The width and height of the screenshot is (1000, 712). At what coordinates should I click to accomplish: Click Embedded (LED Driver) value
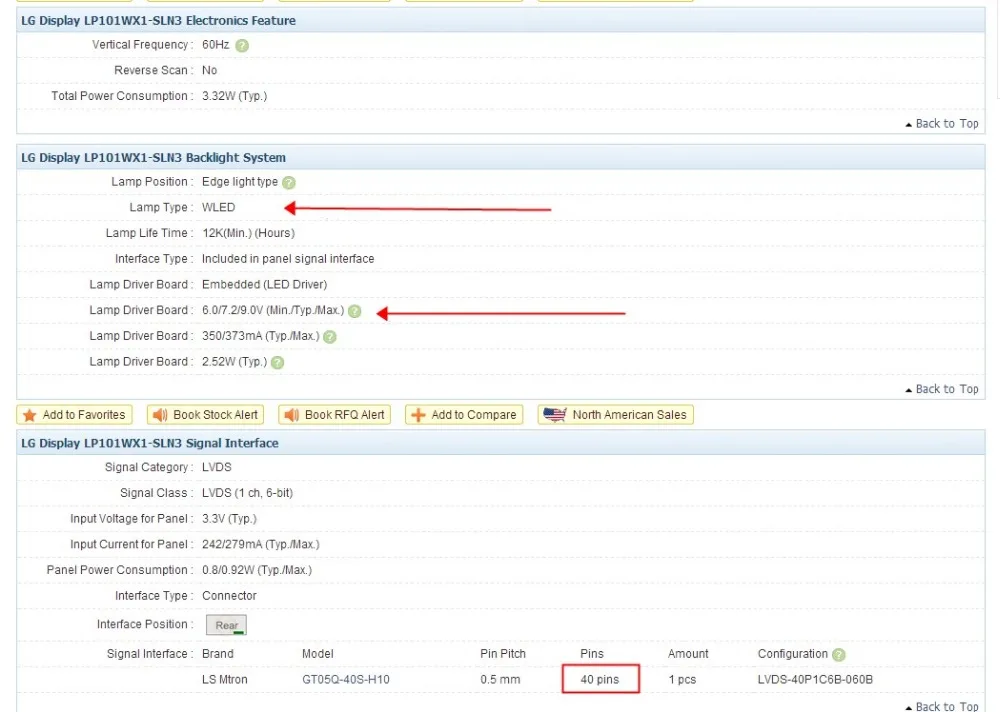[265, 285]
